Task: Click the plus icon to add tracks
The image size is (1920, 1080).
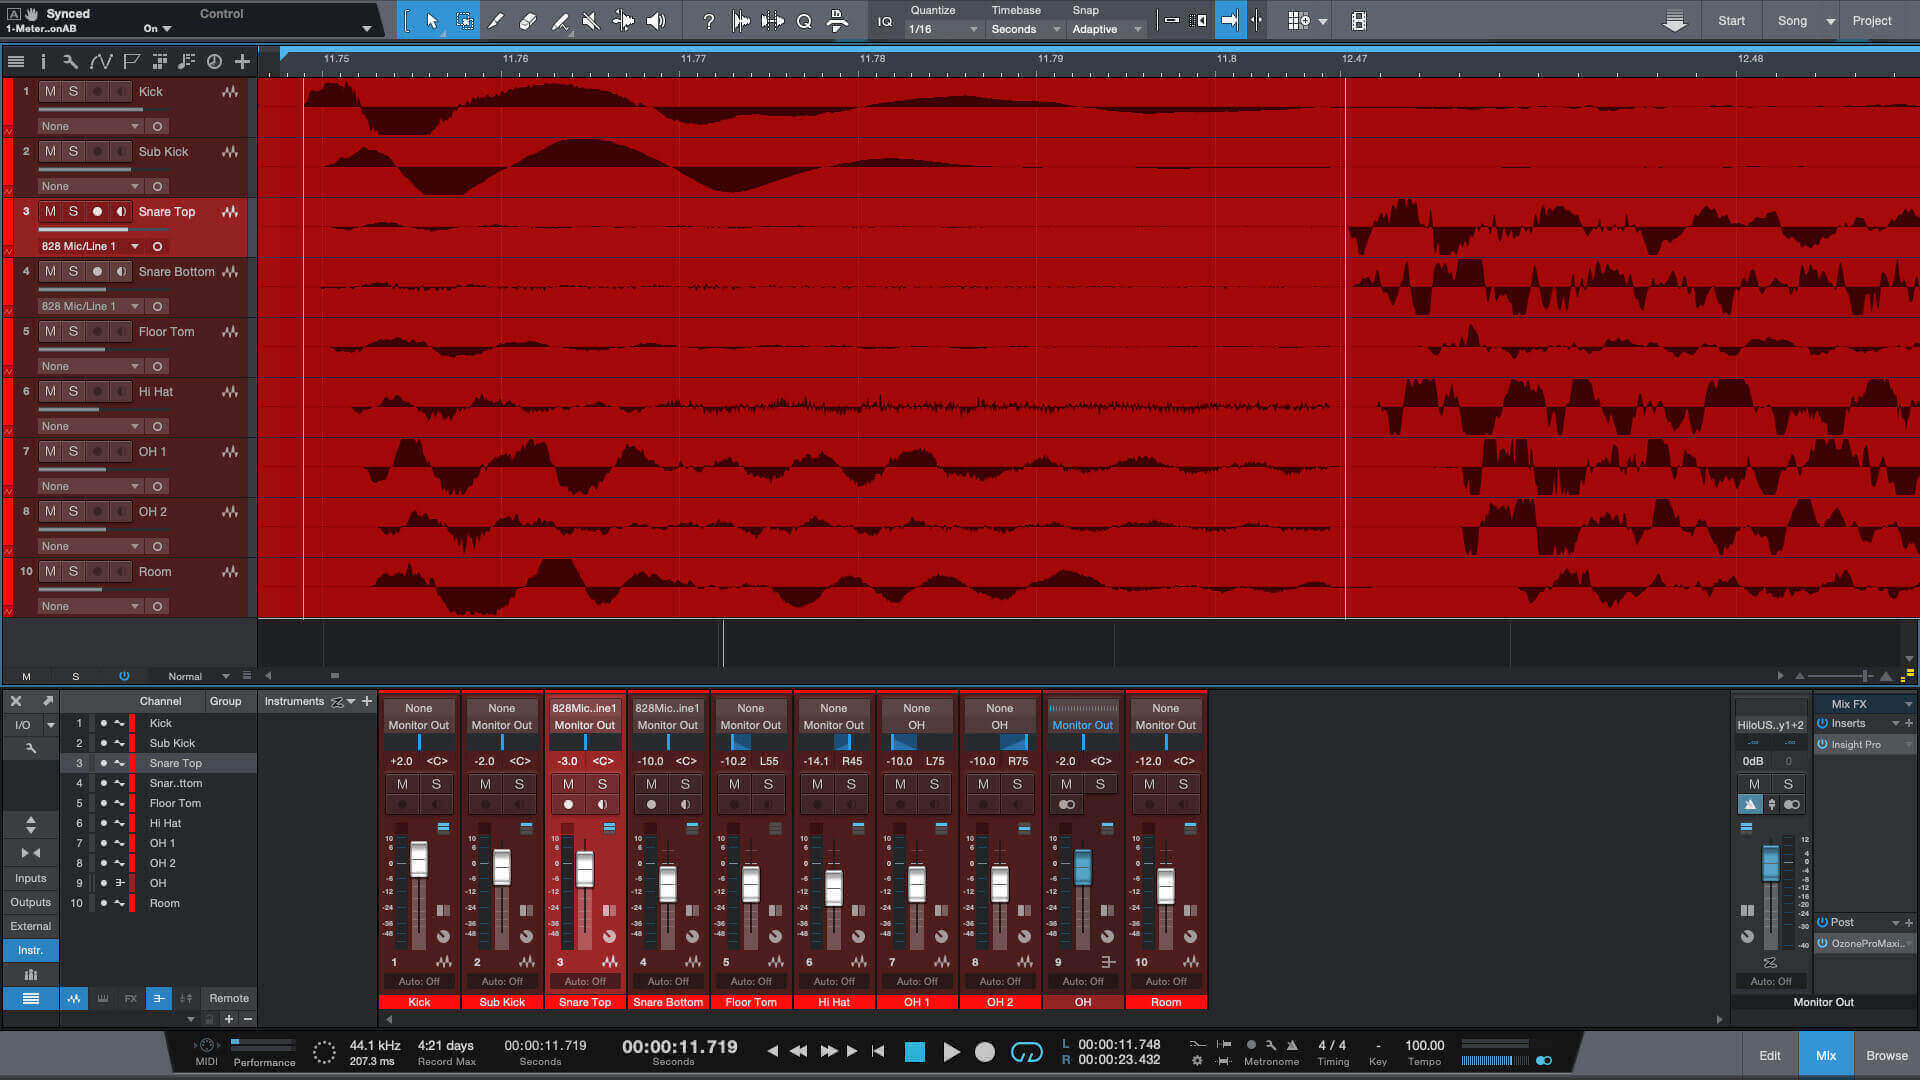Action: 242,61
